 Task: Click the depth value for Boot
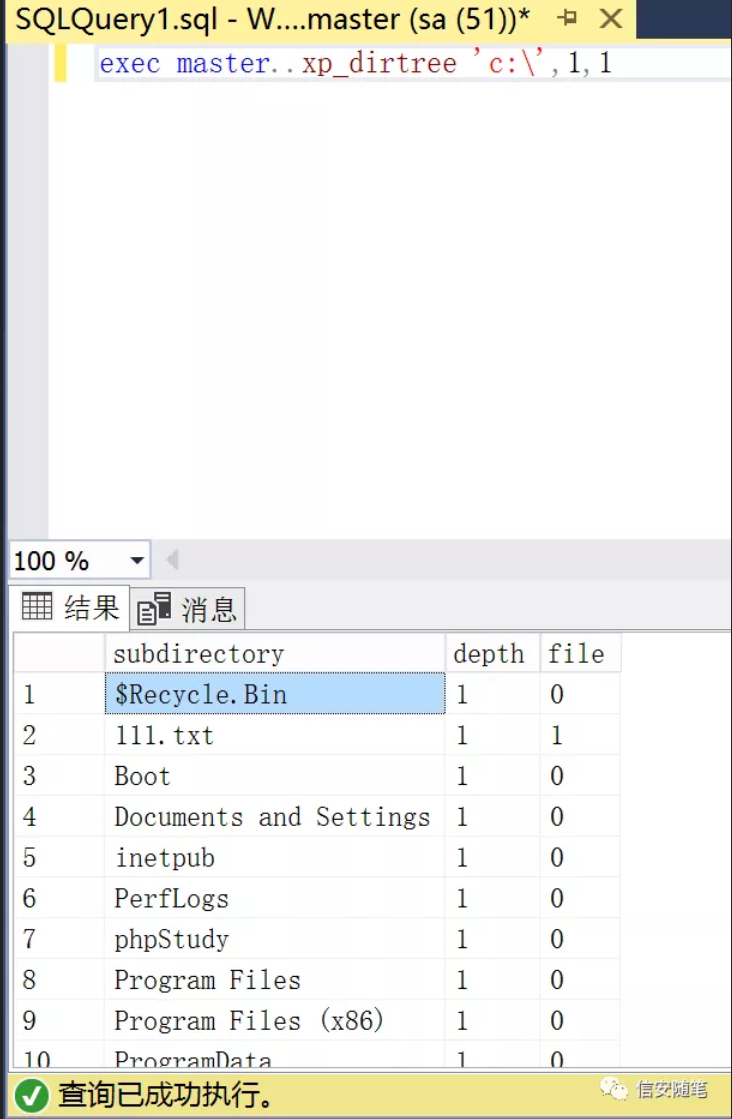point(492,776)
